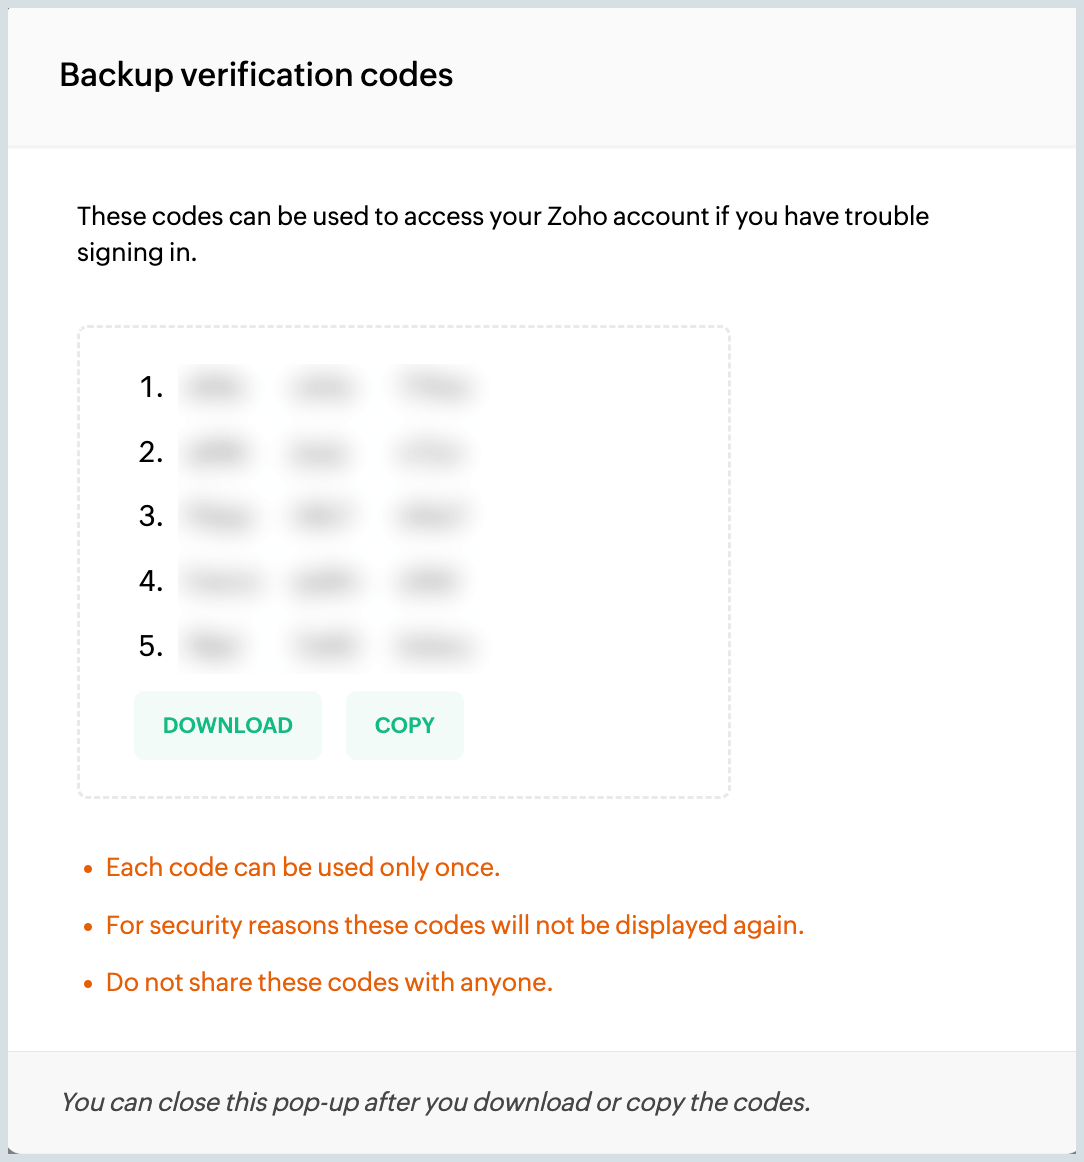Viewport: 1084px width, 1162px height.
Task: Click list number 1 marker
Action: tap(151, 387)
